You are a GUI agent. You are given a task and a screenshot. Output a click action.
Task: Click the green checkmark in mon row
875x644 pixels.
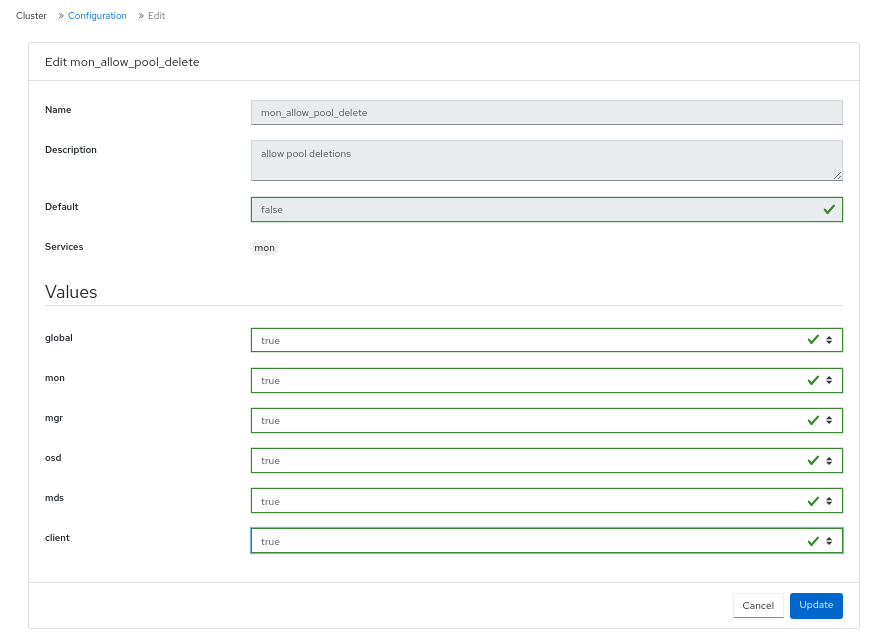click(x=813, y=380)
